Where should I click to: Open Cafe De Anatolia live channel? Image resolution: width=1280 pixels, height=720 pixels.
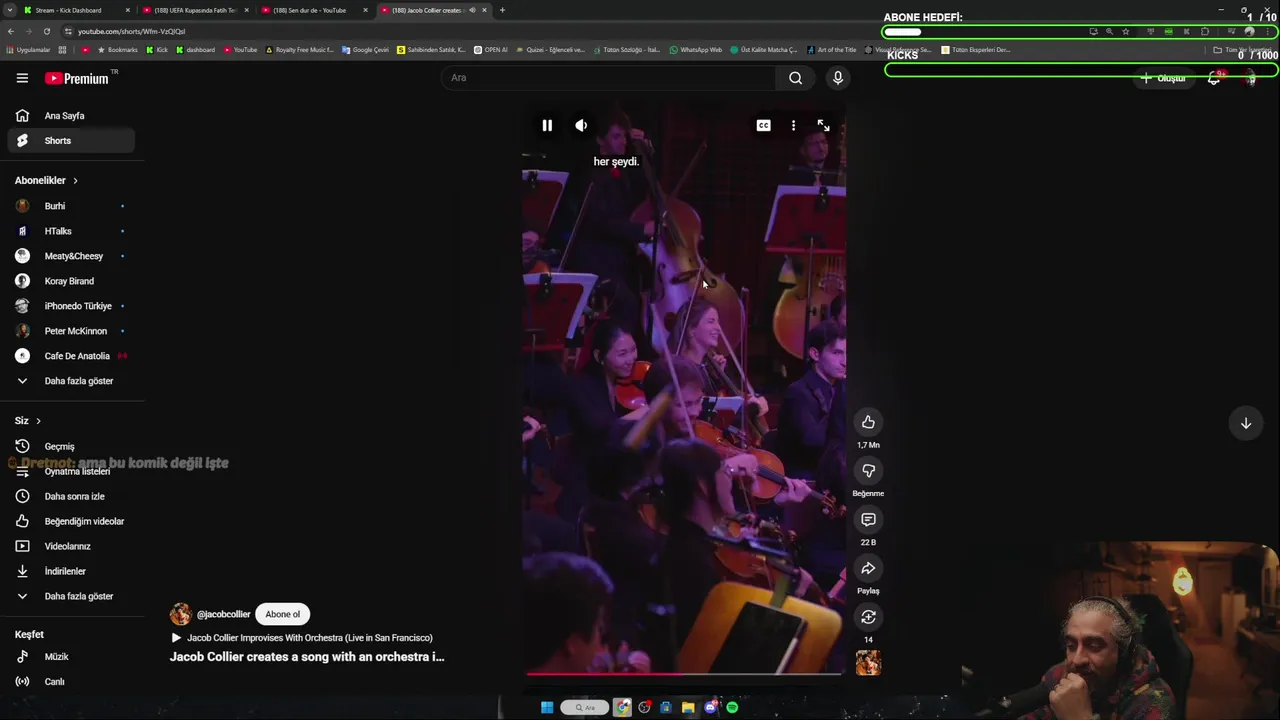coord(70,356)
